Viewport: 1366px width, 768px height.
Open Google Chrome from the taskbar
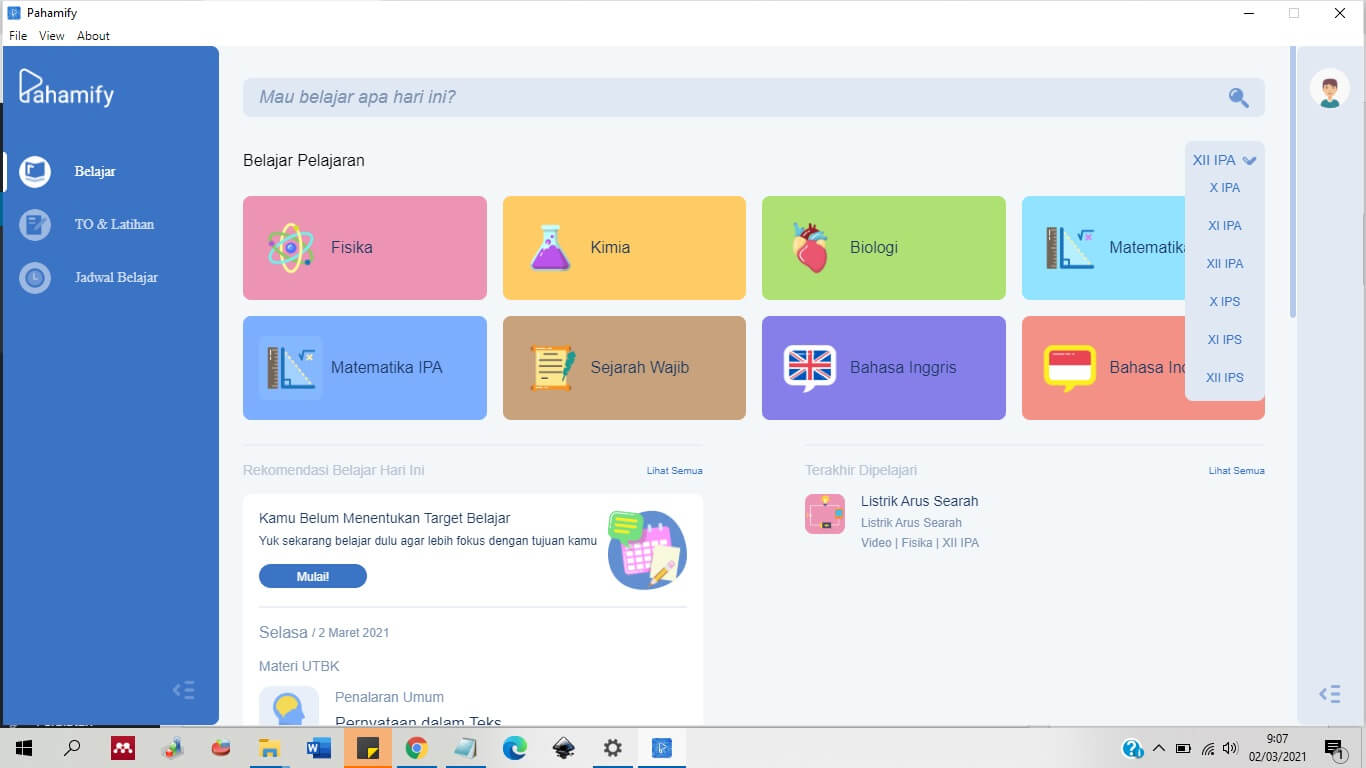(417, 748)
